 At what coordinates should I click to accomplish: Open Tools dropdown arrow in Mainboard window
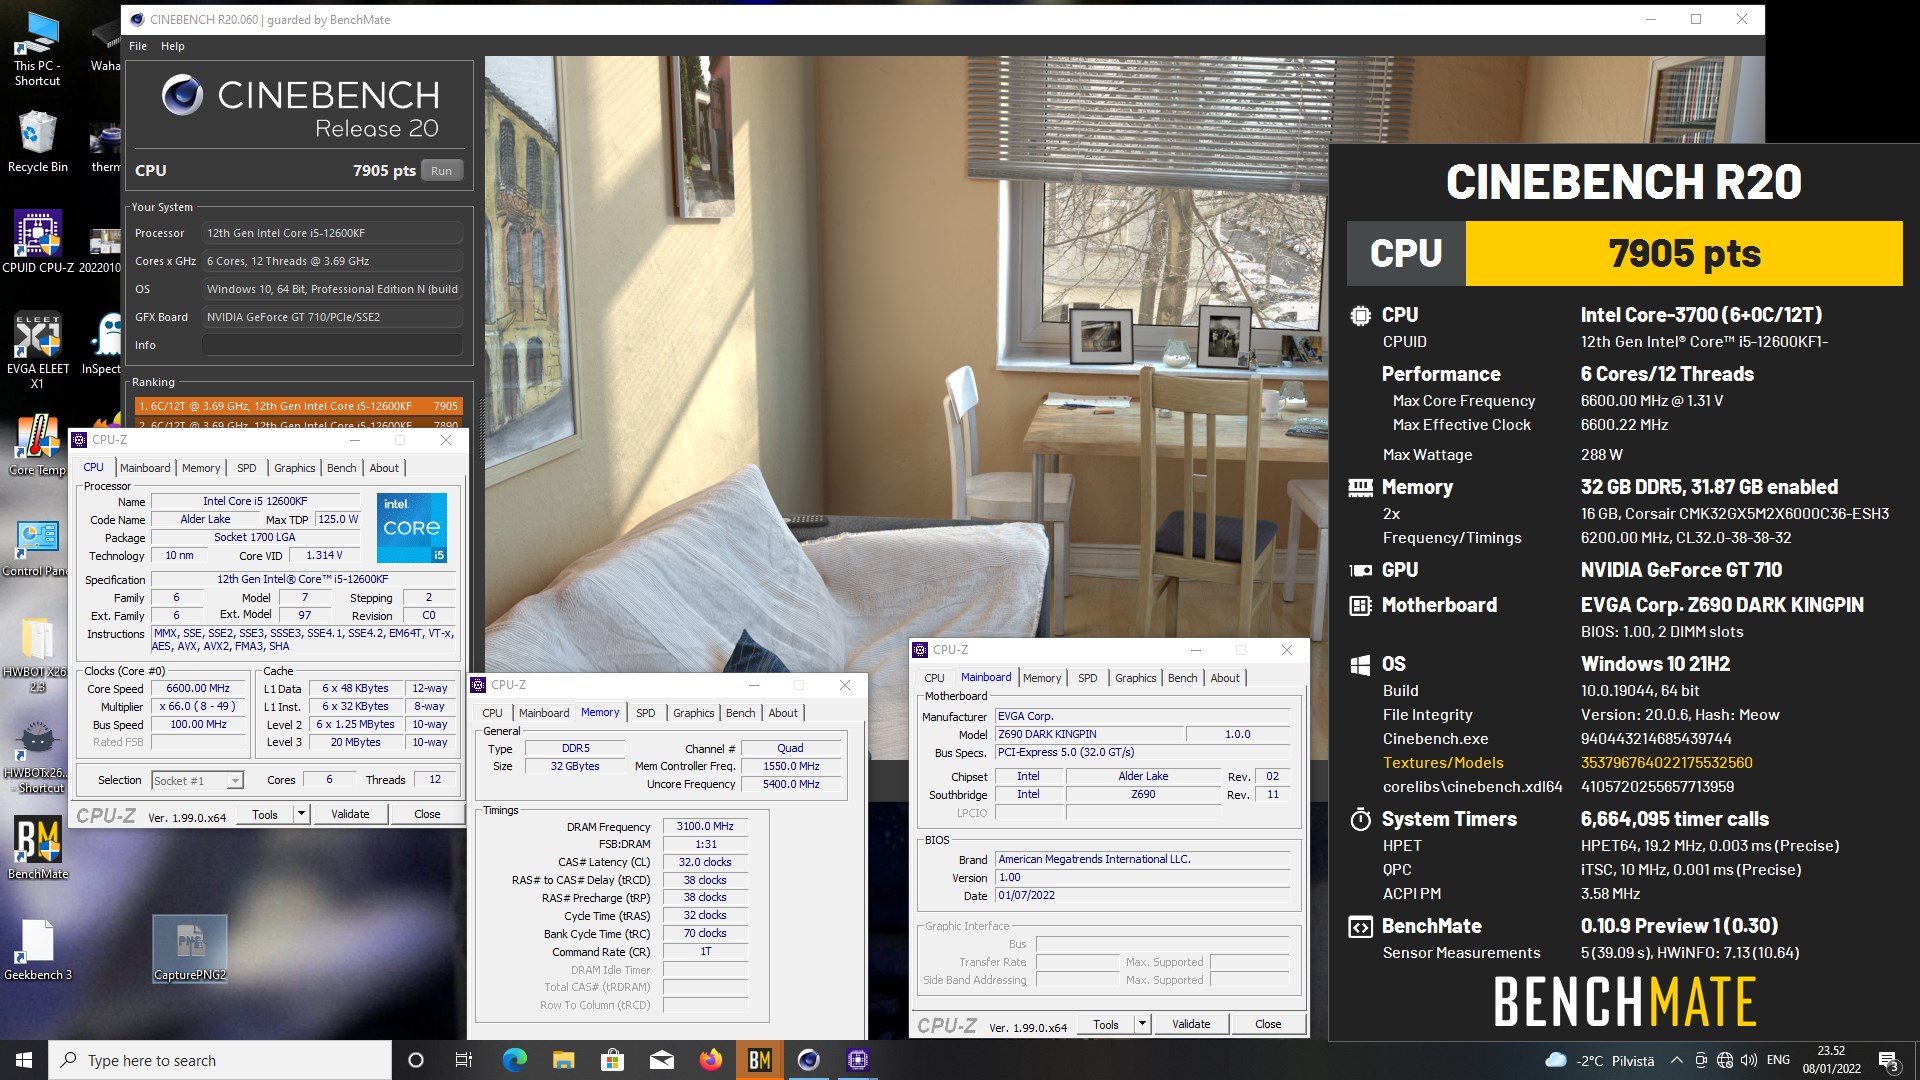(x=1142, y=1024)
